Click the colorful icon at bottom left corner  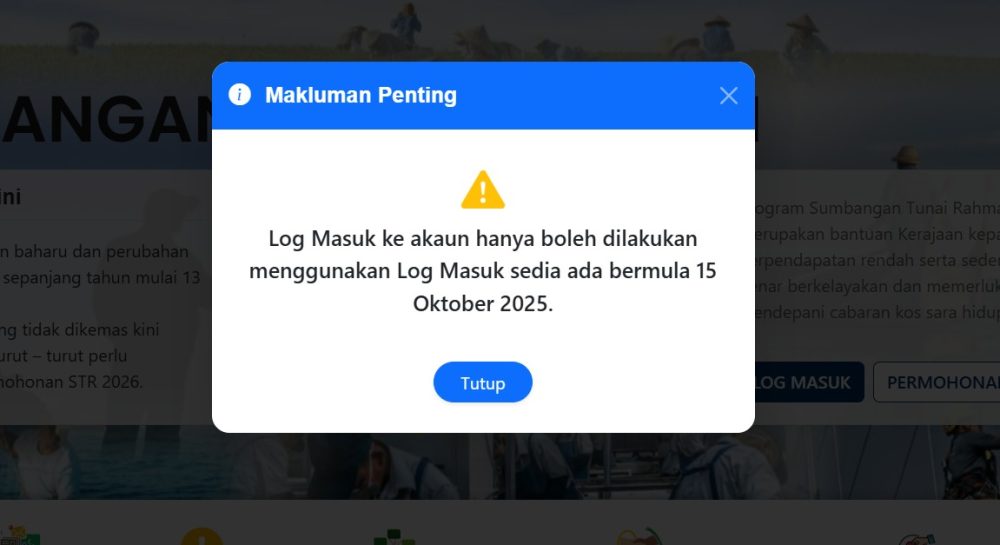(x=19, y=535)
